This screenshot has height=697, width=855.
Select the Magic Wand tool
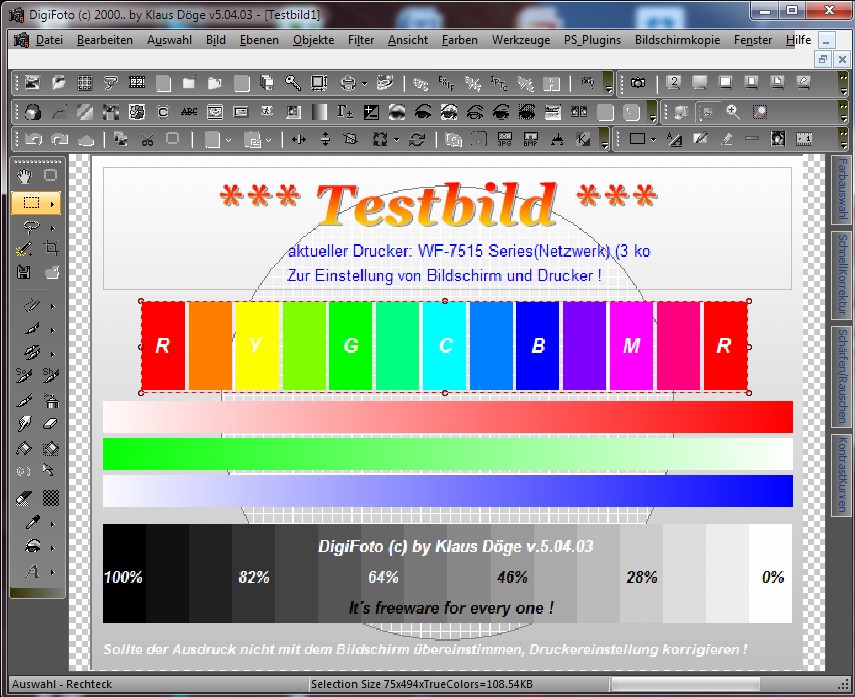pyautogui.click(x=24, y=249)
